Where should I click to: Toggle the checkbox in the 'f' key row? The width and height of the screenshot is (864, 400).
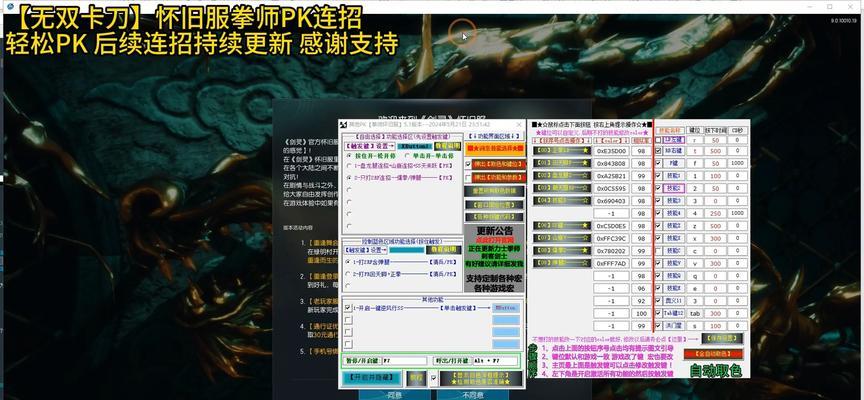pyautogui.click(x=658, y=163)
